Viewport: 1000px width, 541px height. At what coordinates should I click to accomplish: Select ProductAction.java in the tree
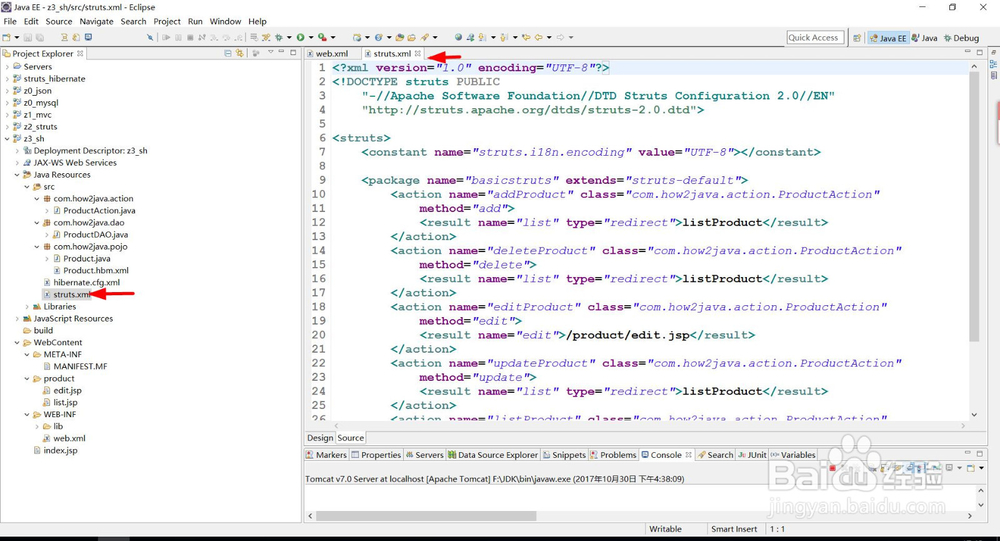pos(99,211)
